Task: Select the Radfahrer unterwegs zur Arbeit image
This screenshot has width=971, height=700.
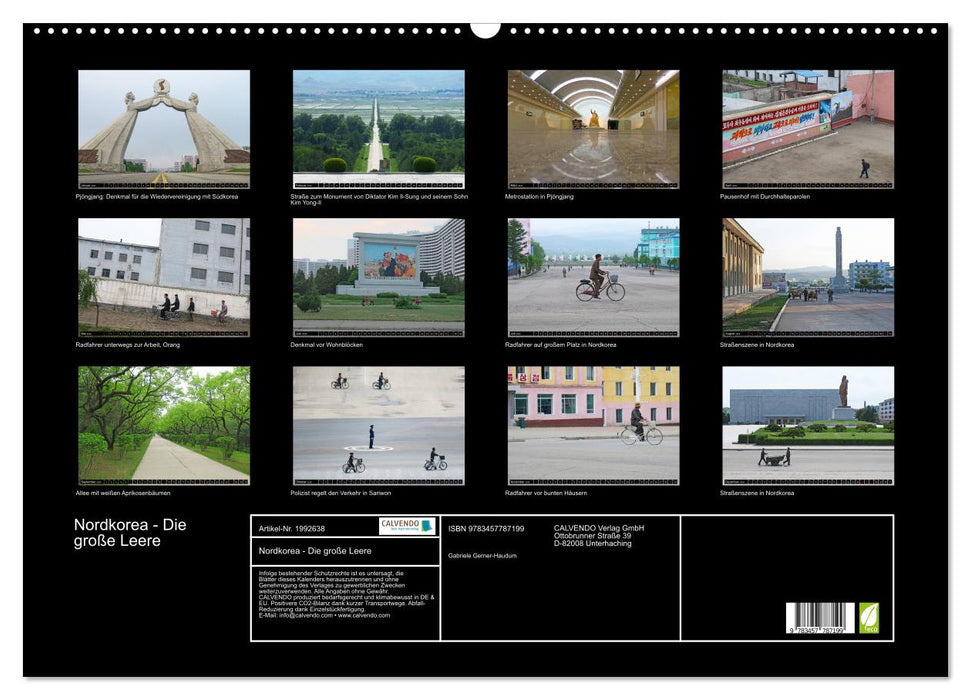Action: coord(161,277)
